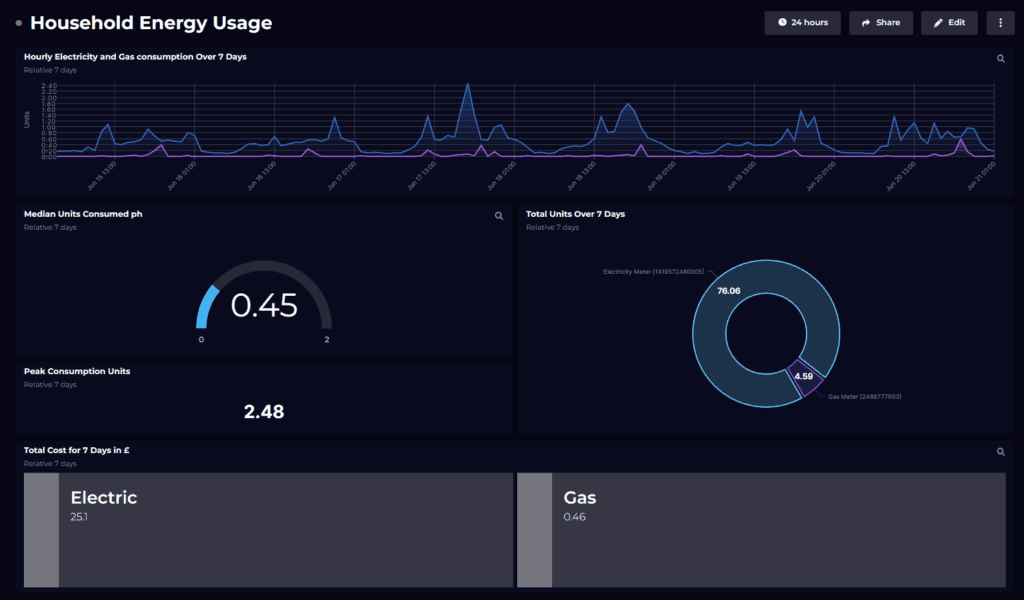Click the magnifier icon on Median Units Consumed panel
The height and width of the screenshot is (600, 1024).
499,216
